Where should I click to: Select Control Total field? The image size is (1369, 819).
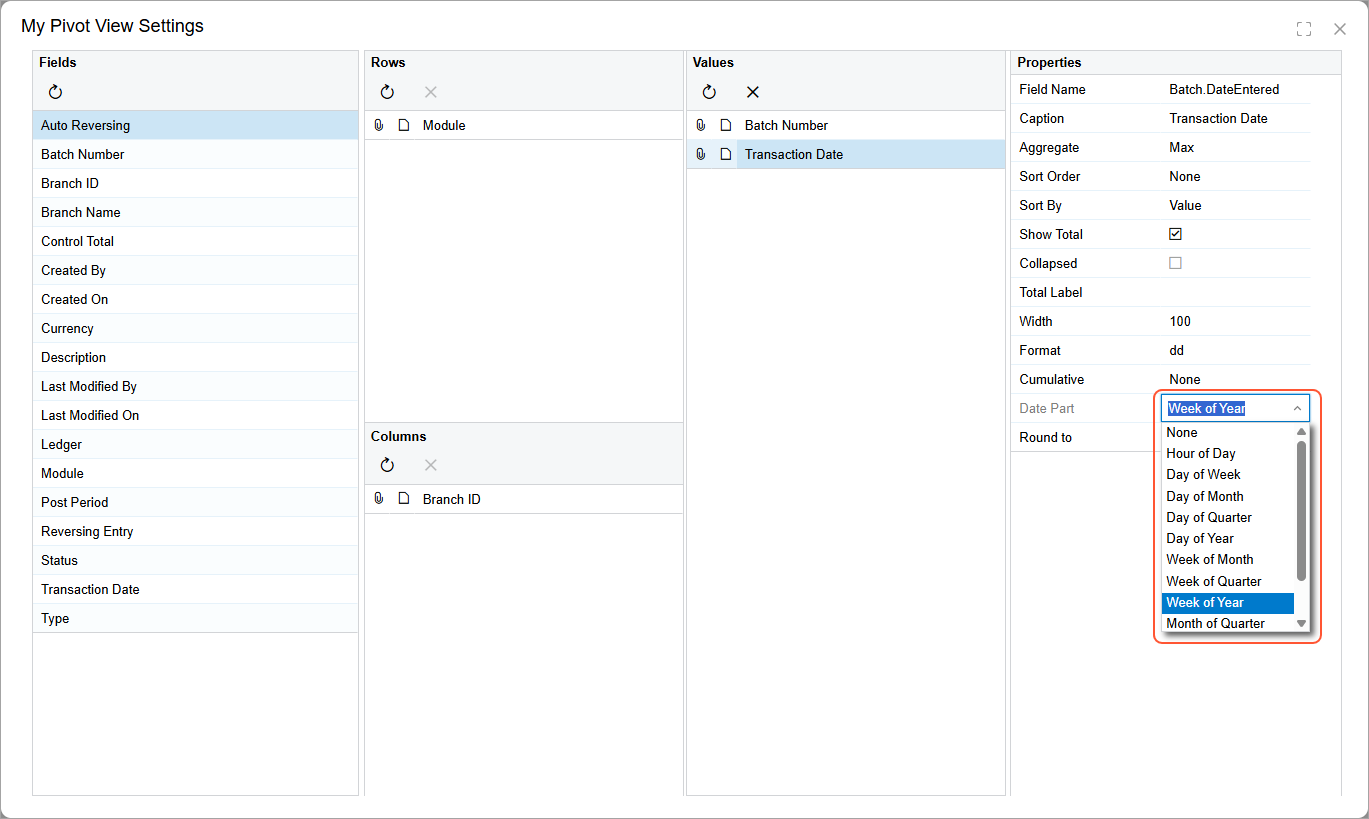(x=195, y=241)
